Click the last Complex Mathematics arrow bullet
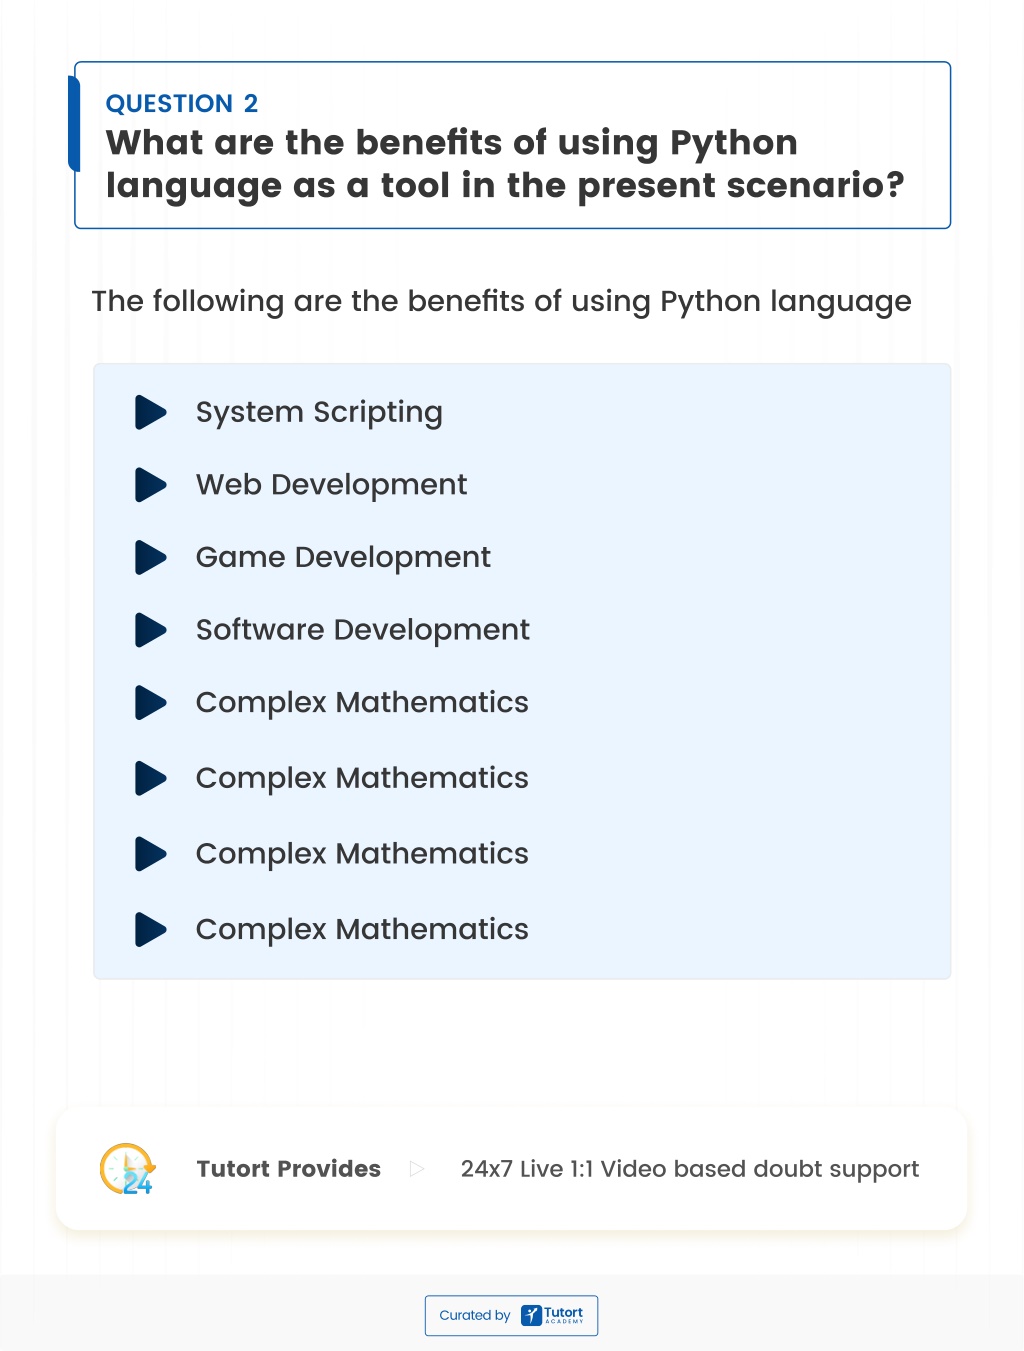Screen dimensions: 1024x1351 pyautogui.click(x=150, y=930)
